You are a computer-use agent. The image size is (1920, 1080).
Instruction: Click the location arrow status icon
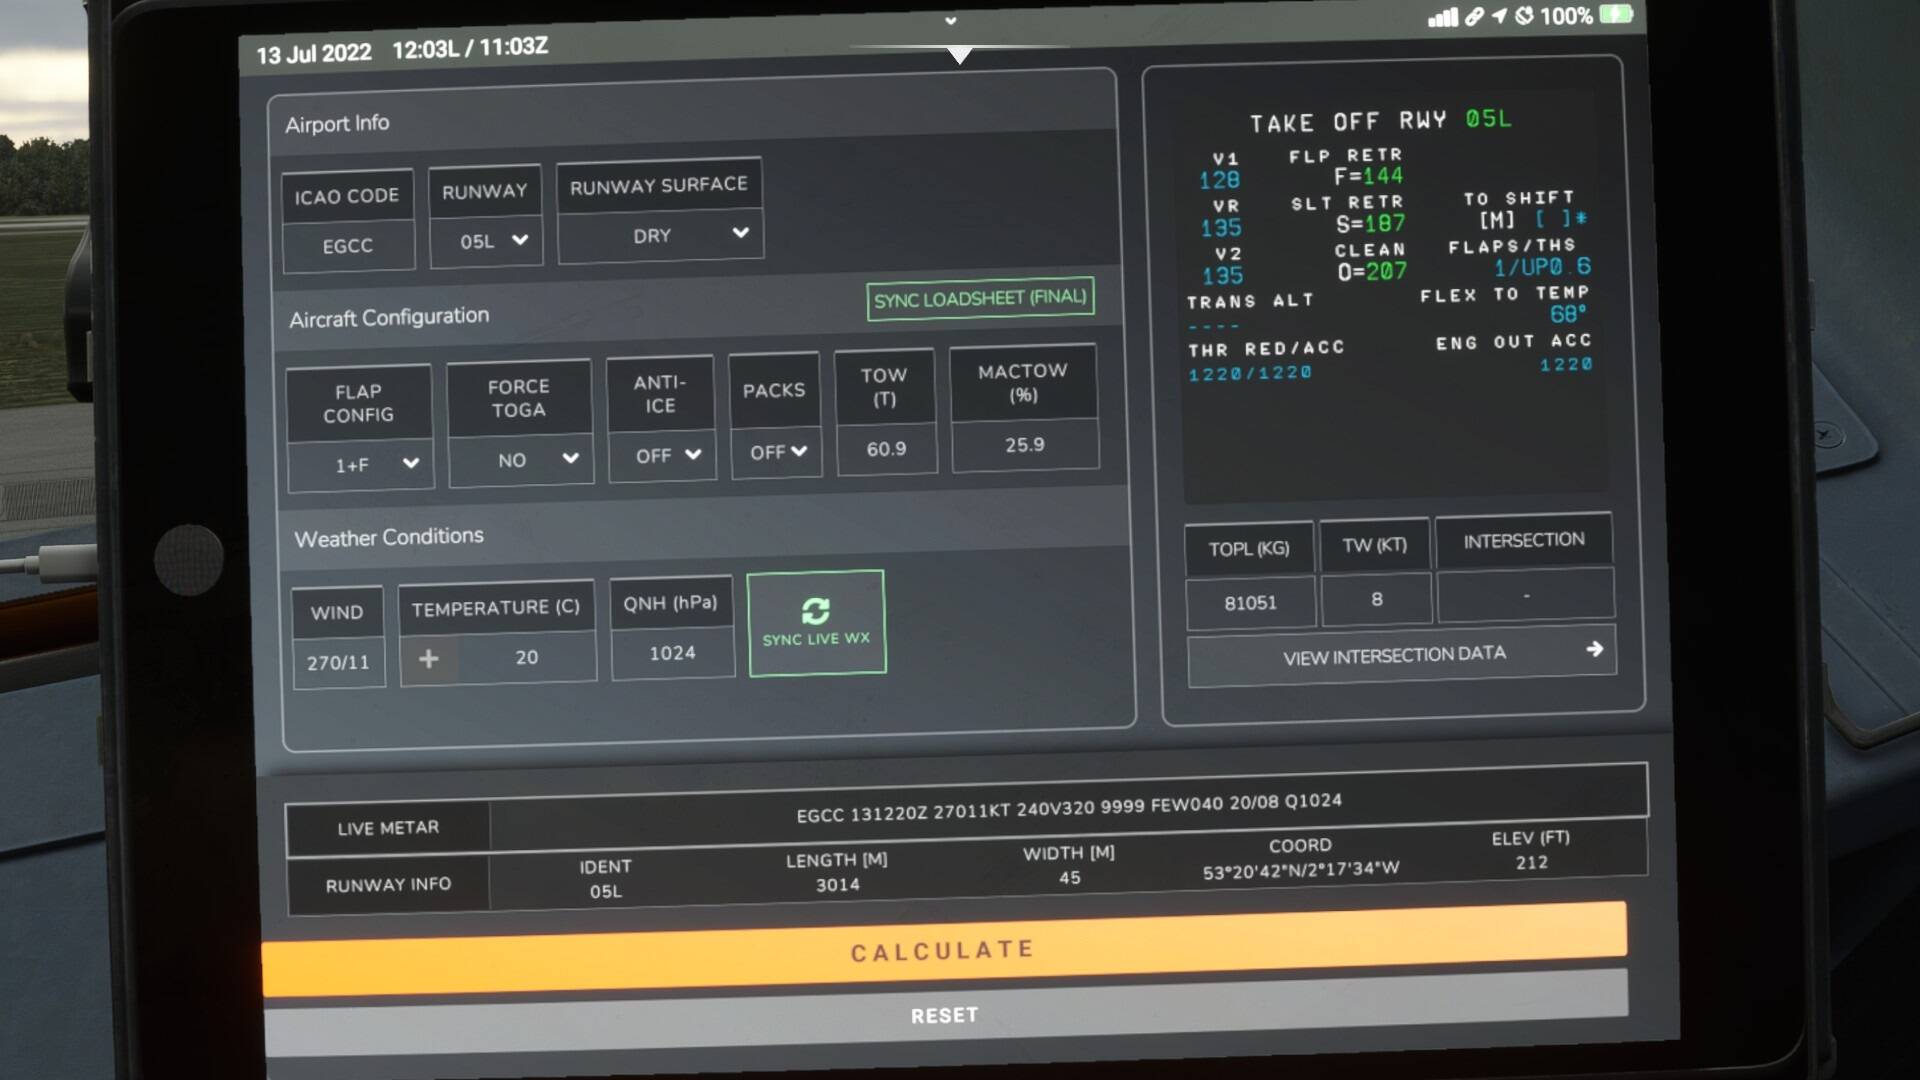tap(1499, 16)
